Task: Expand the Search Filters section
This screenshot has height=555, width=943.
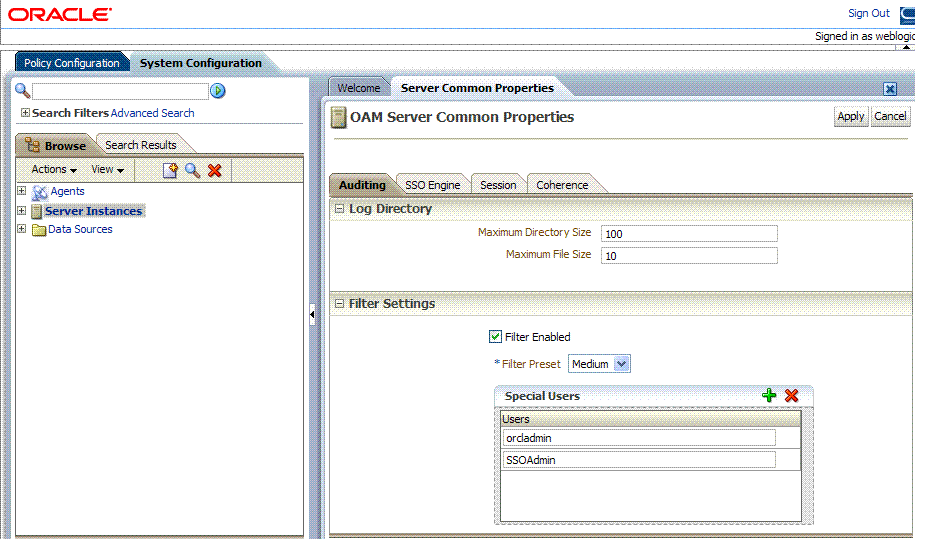Action: (25, 112)
